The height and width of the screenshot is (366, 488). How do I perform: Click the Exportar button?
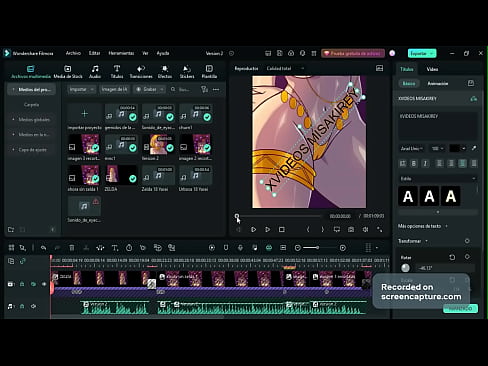tap(422, 53)
